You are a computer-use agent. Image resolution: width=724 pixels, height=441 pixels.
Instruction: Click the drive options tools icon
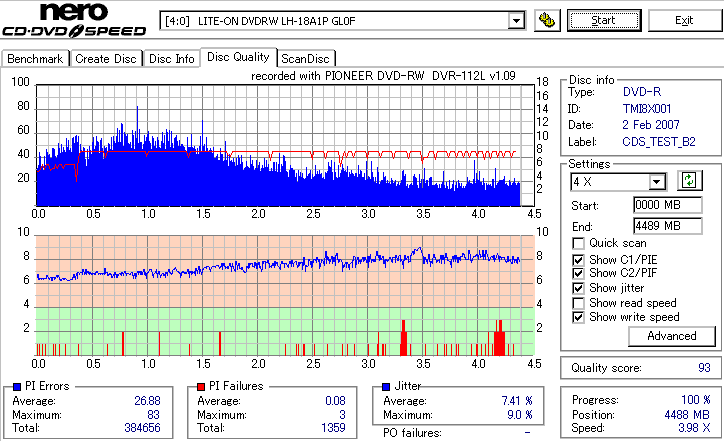click(547, 21)
